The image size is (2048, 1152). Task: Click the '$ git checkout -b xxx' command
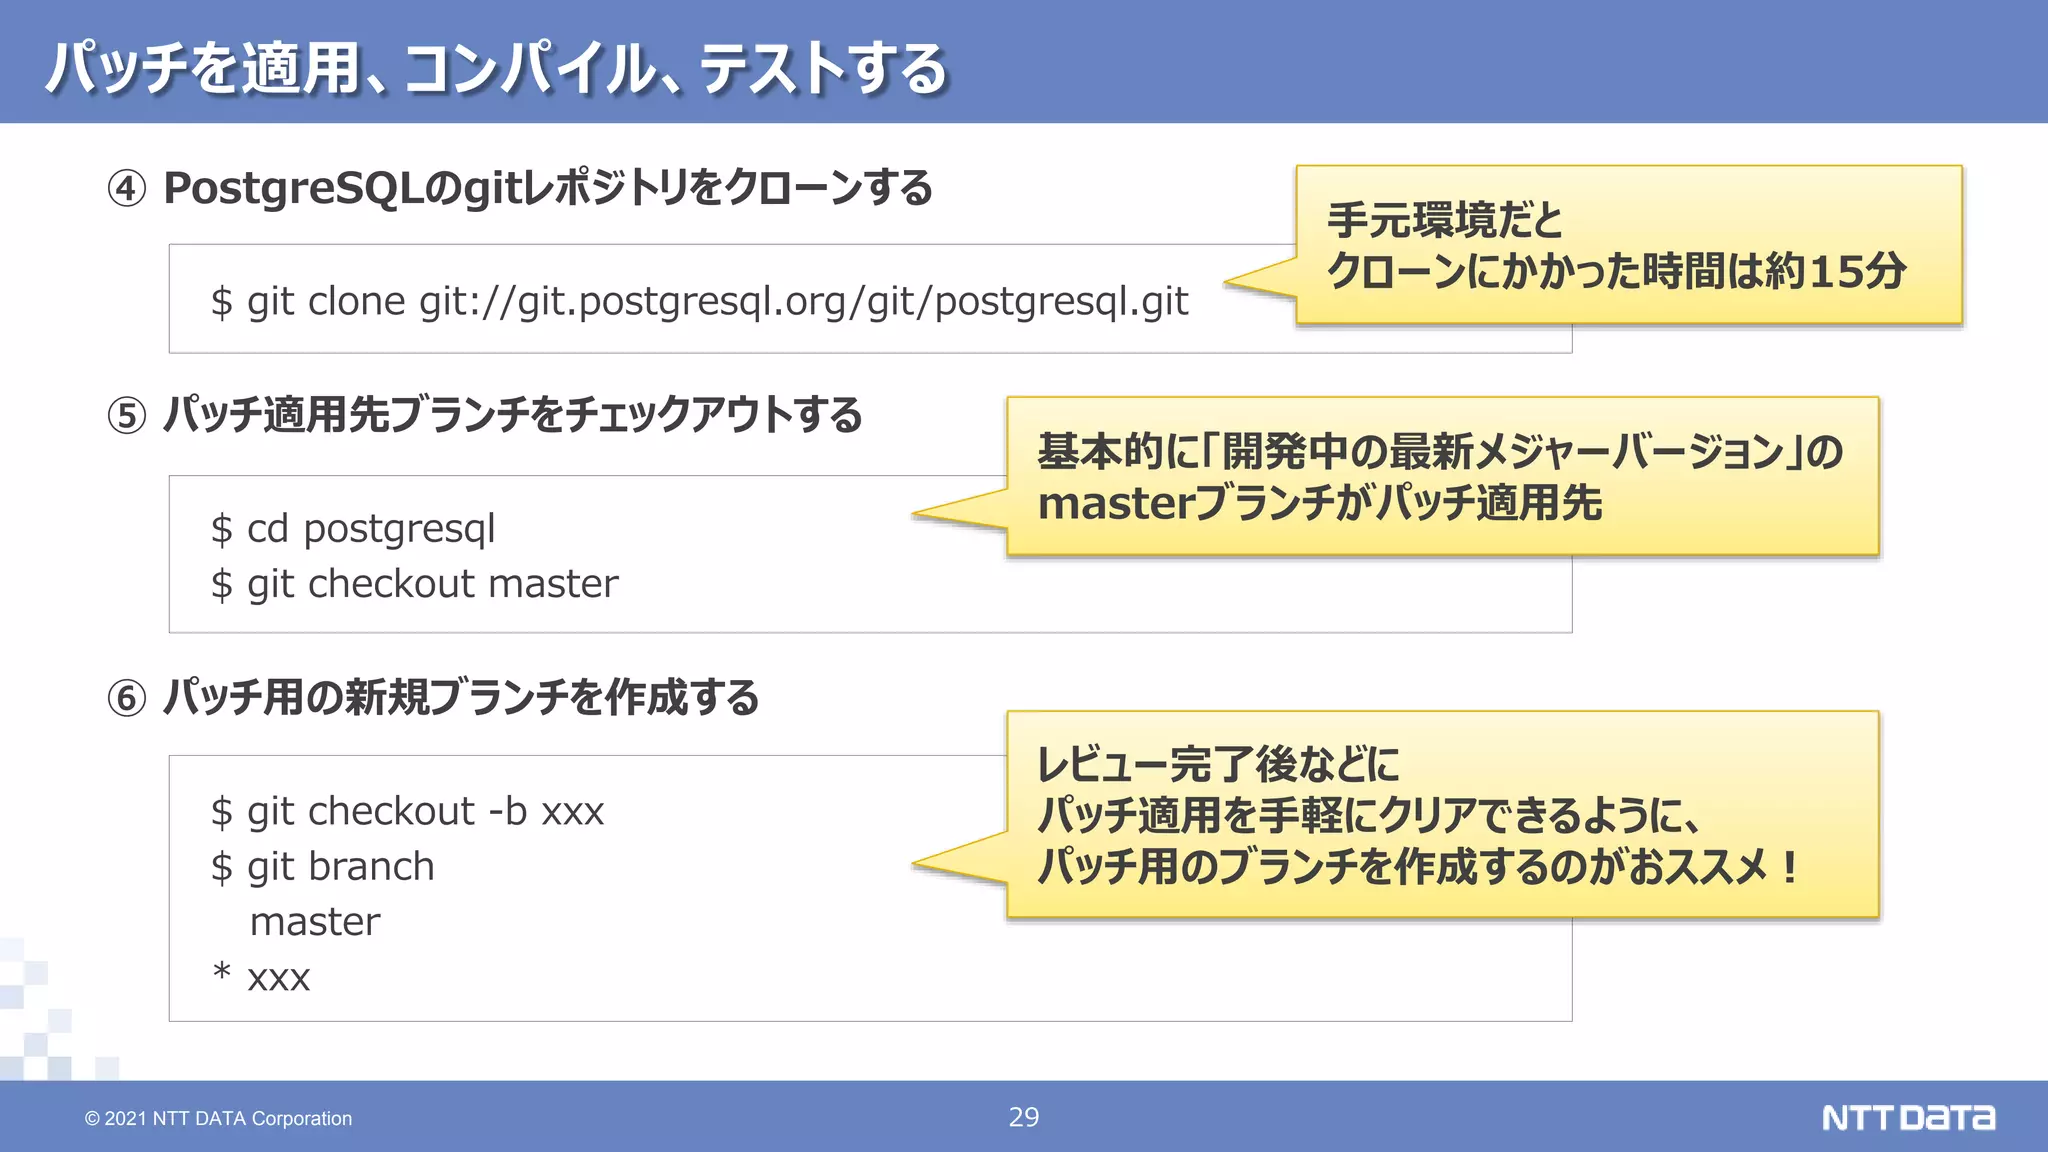[407, 812]
